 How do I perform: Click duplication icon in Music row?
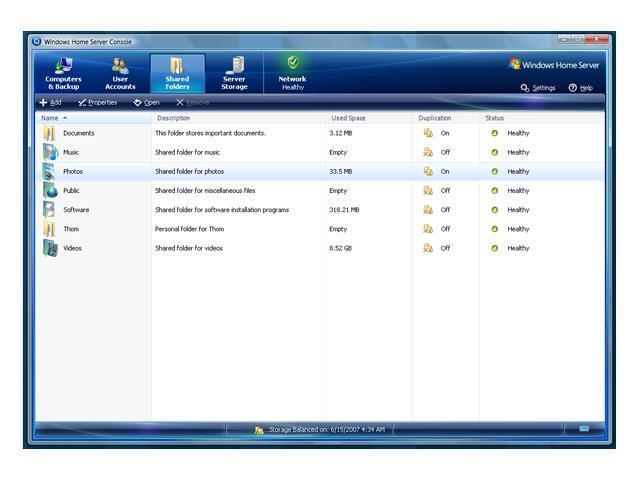428,152
